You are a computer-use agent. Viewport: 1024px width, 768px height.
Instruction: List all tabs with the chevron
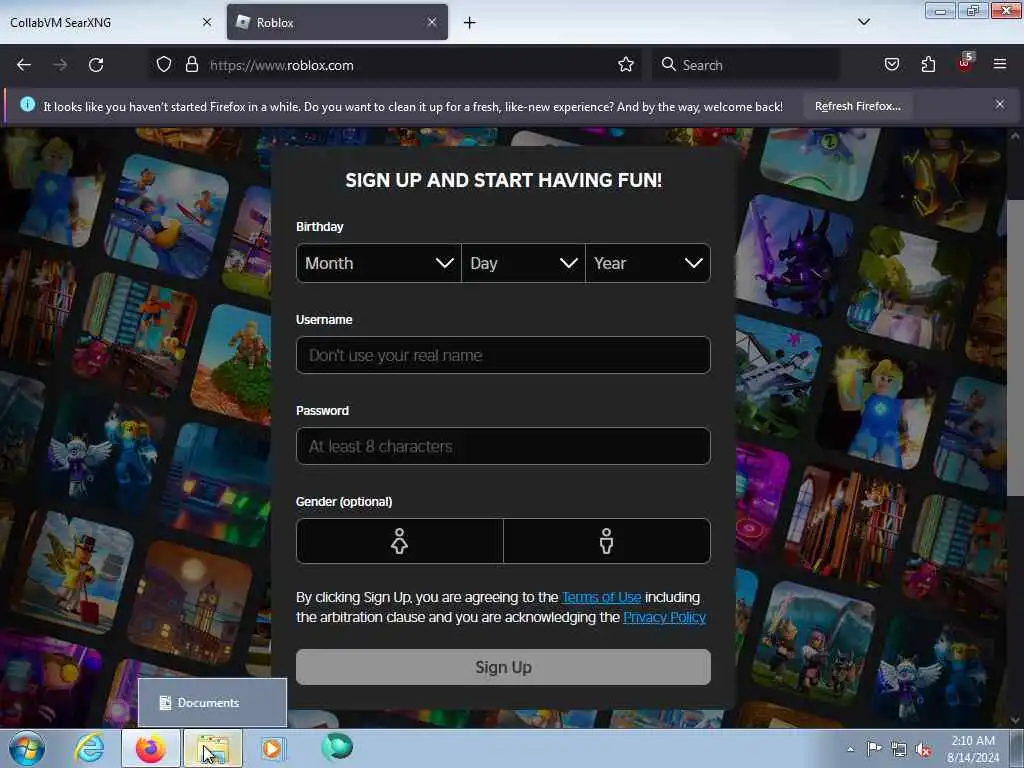pos(863,22)
